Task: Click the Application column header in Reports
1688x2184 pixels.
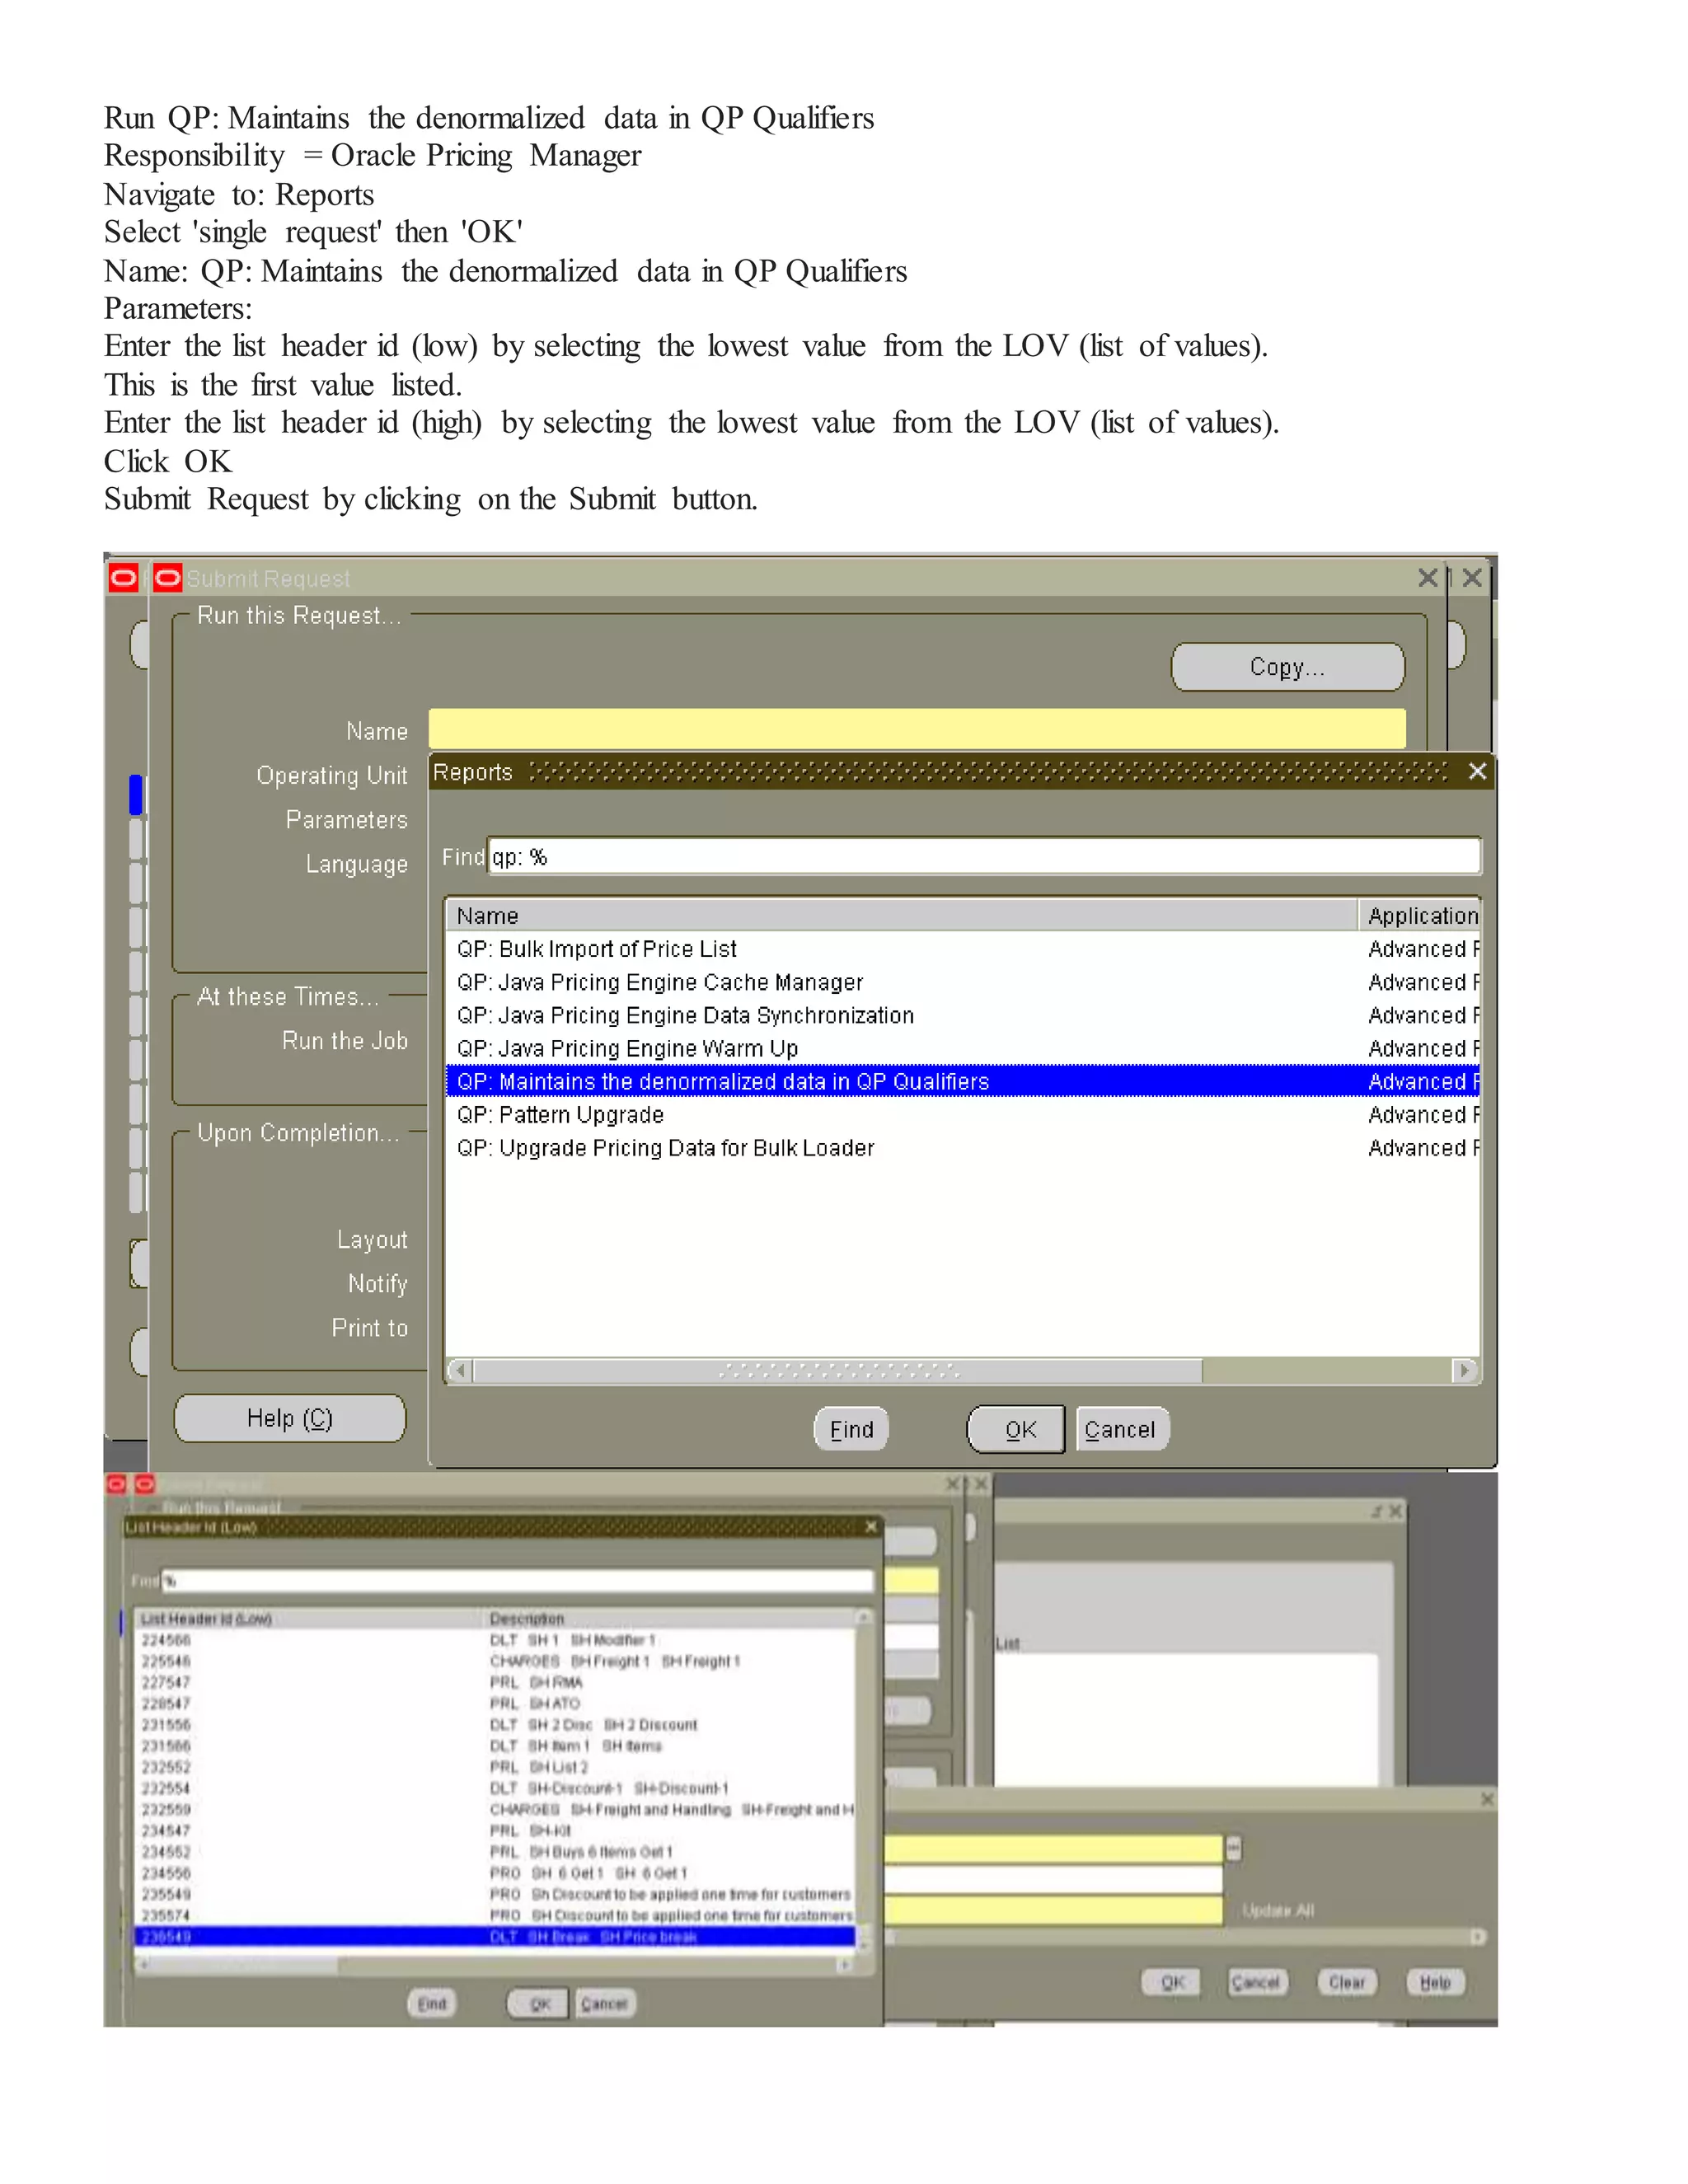Action: tap(1419, 915)
